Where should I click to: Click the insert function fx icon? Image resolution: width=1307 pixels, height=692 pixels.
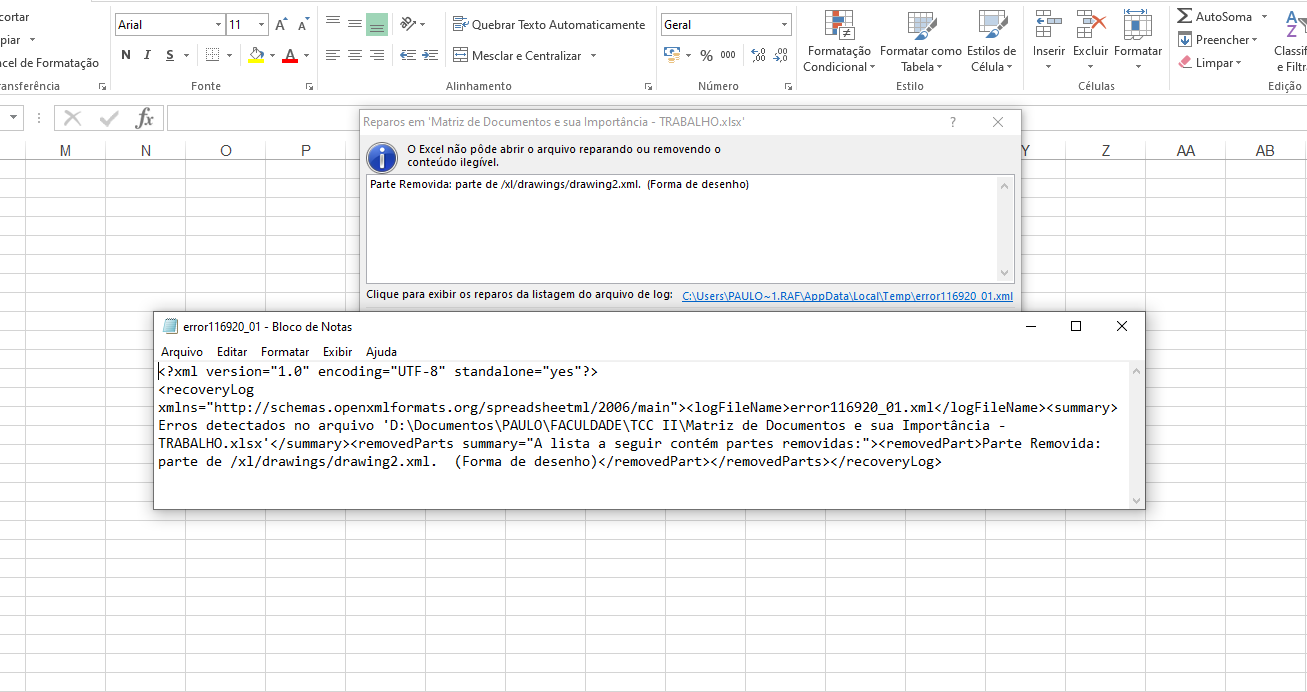[x=144, y=119]
